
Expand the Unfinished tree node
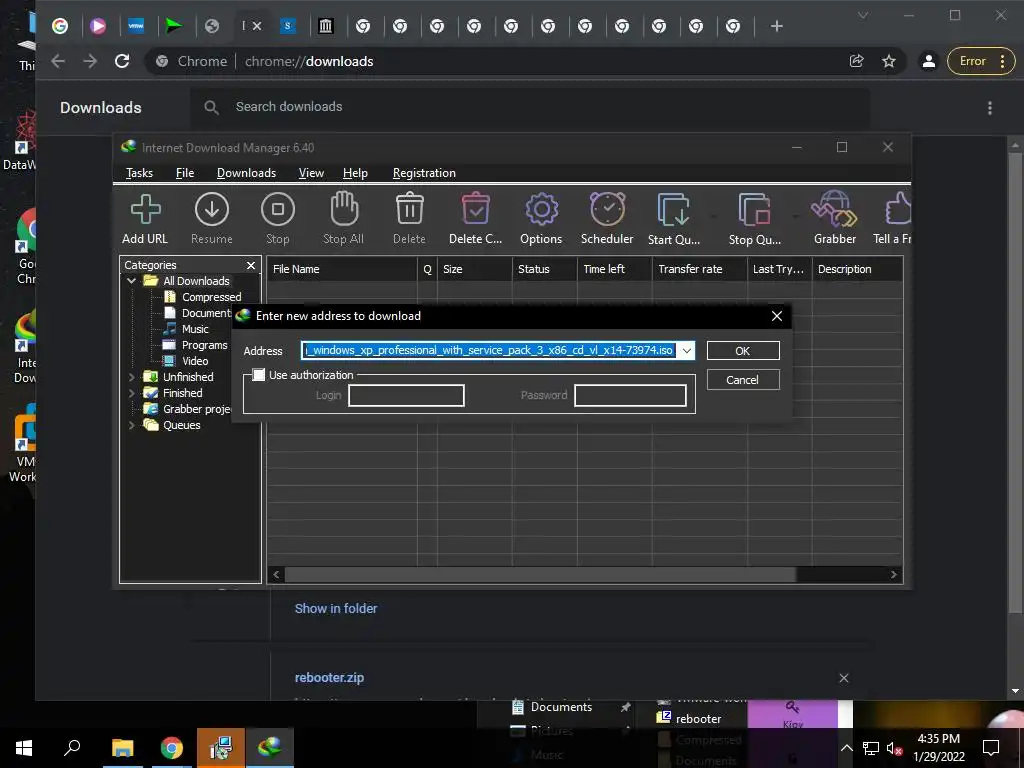tap(131, 377)
